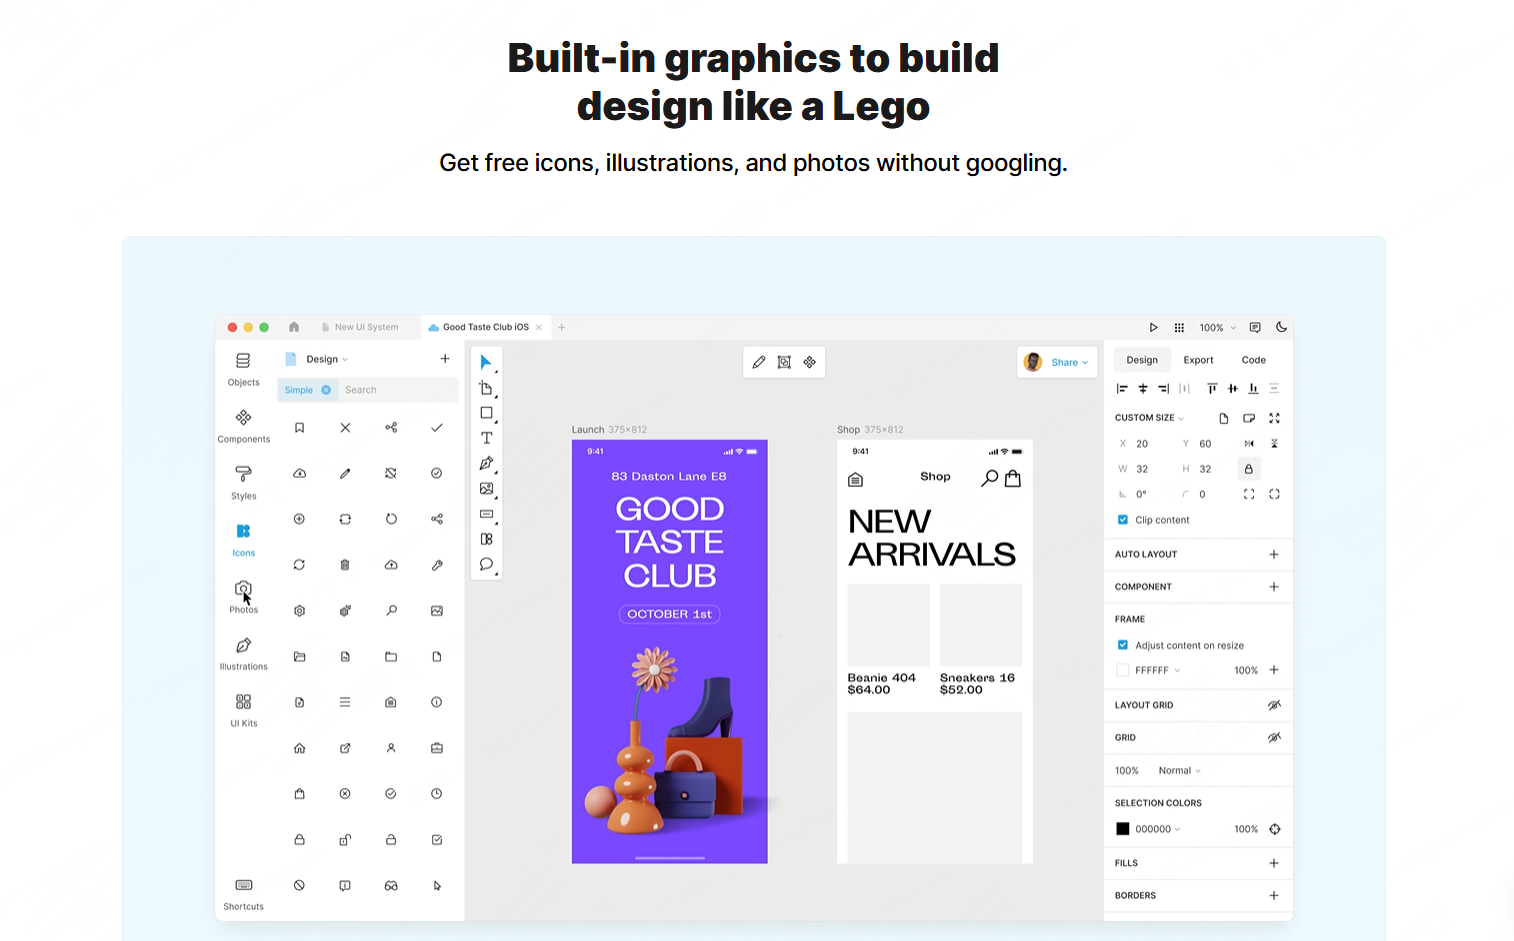The height and width of the screenshot is (941, 1514).
Task: Toggle dark mode moon icon
Action: click(x=1281, y=327)
